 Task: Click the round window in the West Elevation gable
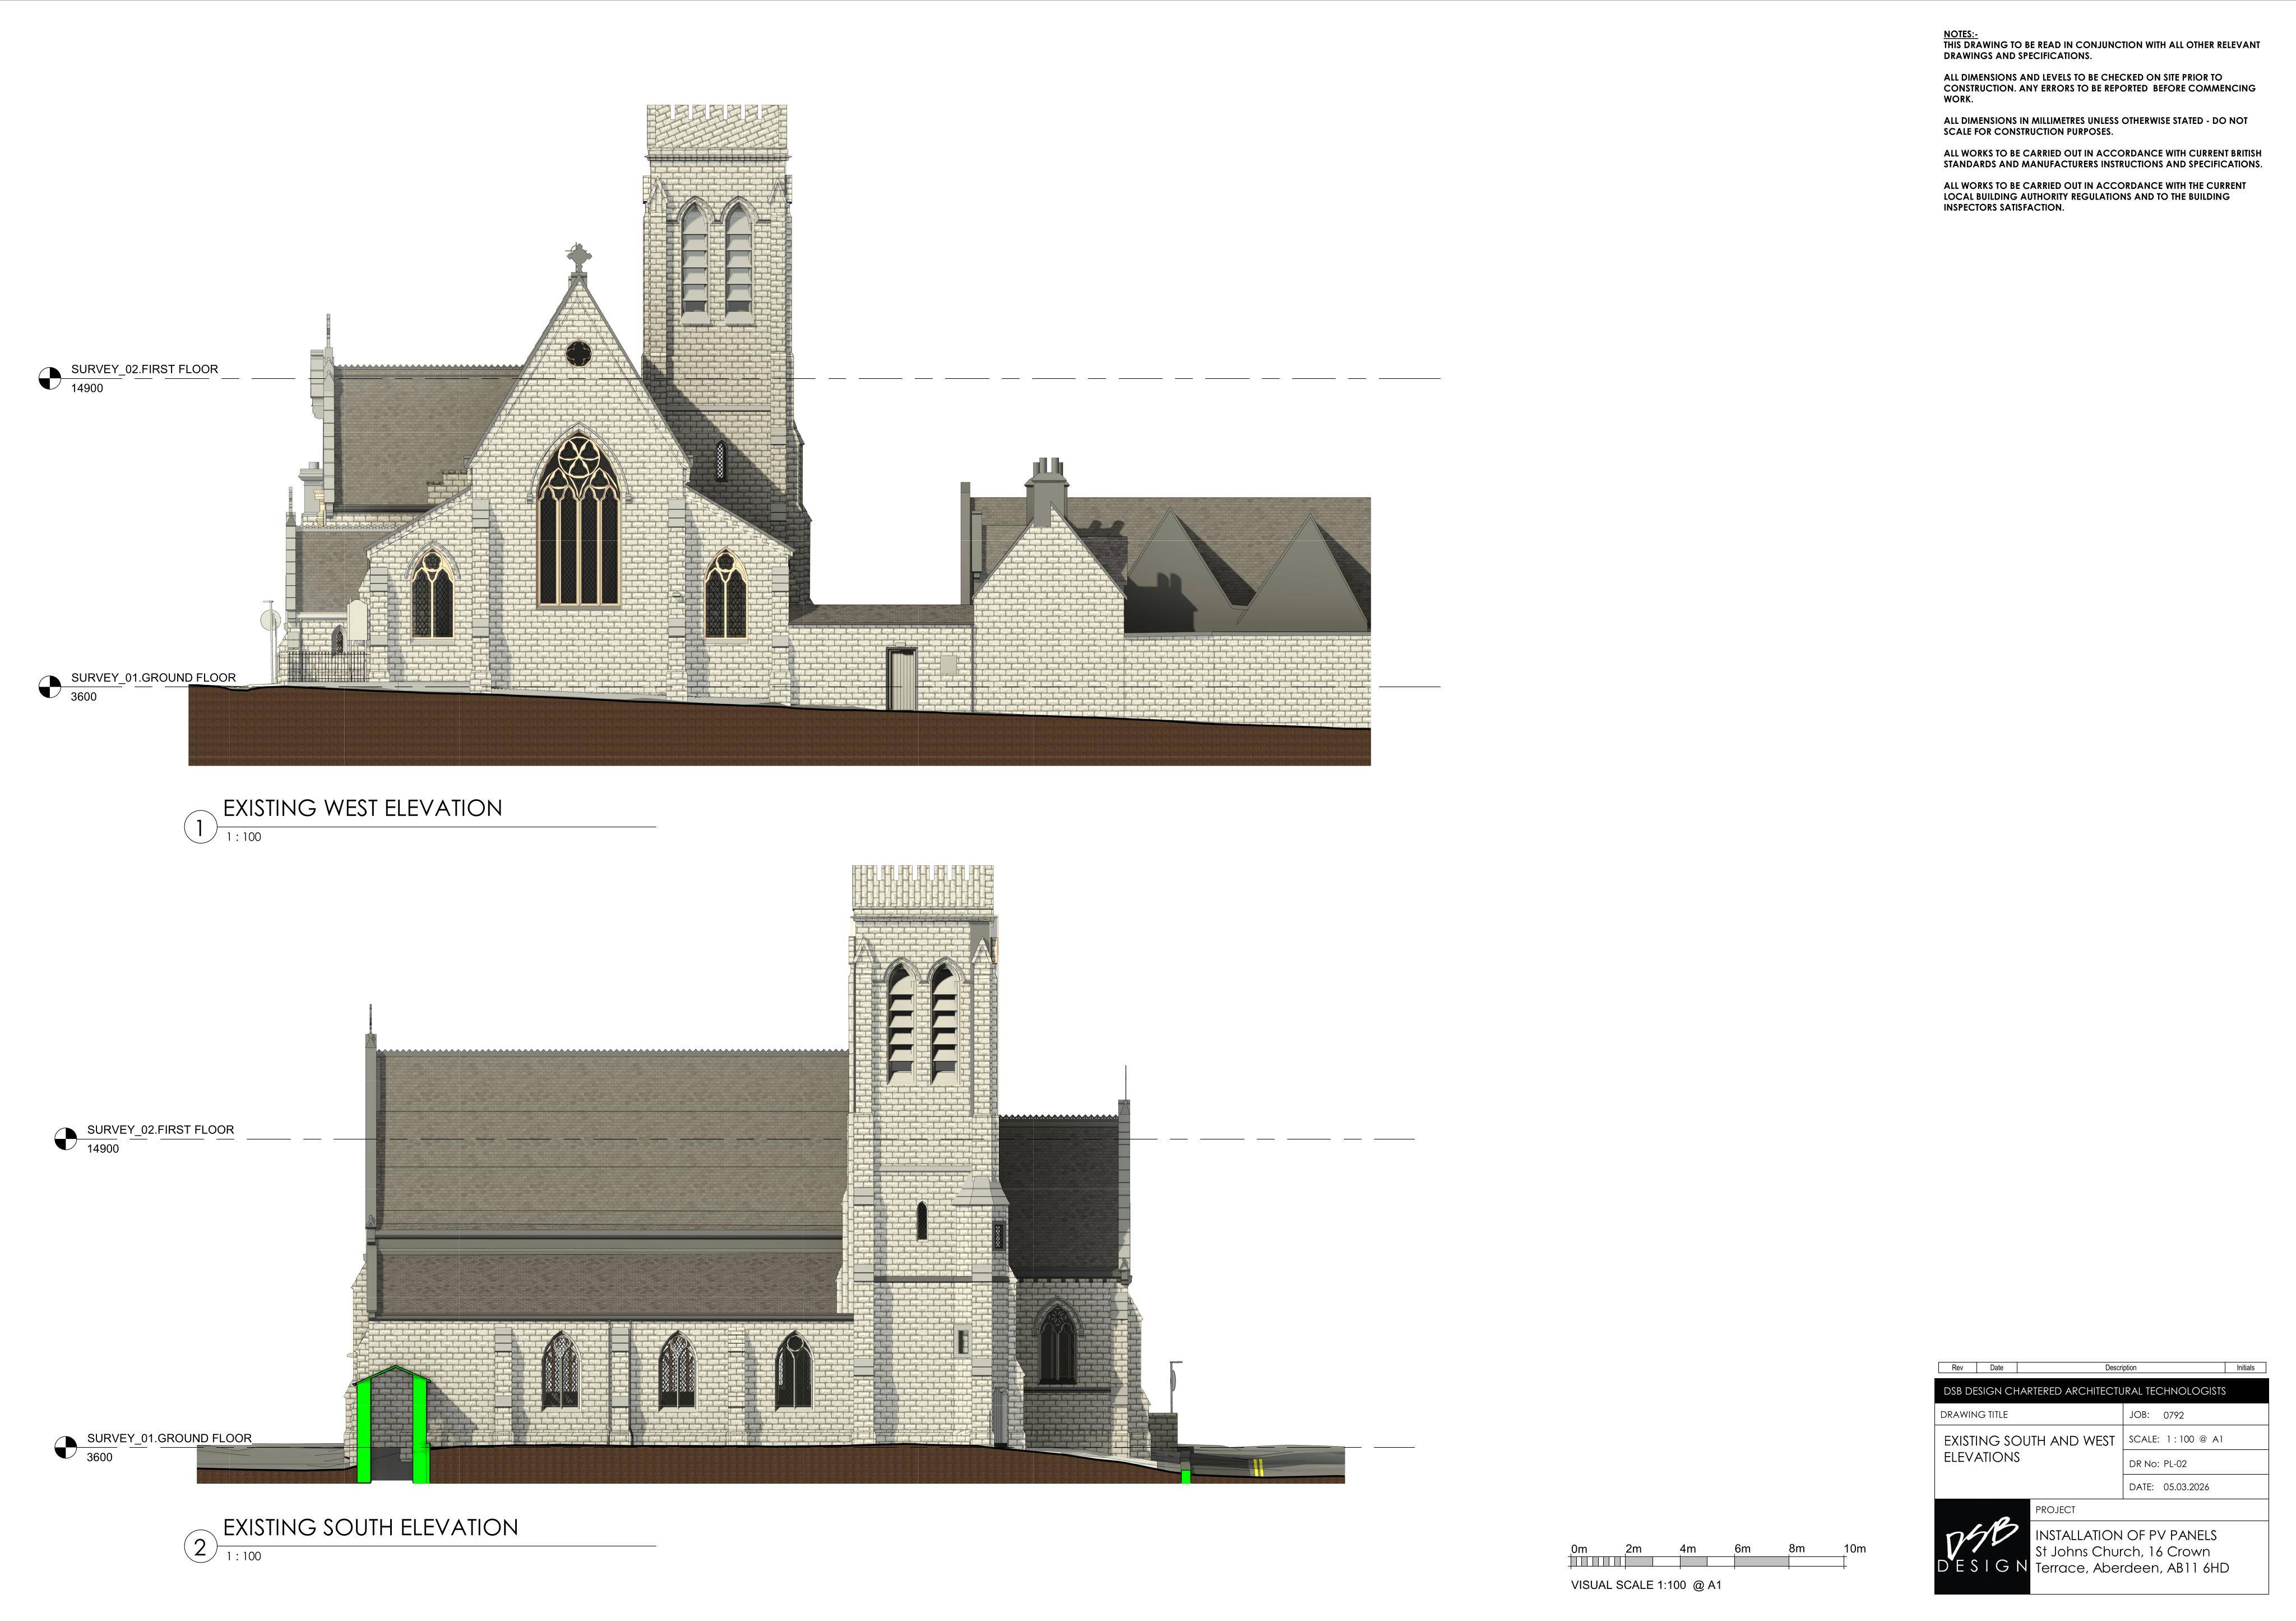pyautogui.click(x=578, y=353)
